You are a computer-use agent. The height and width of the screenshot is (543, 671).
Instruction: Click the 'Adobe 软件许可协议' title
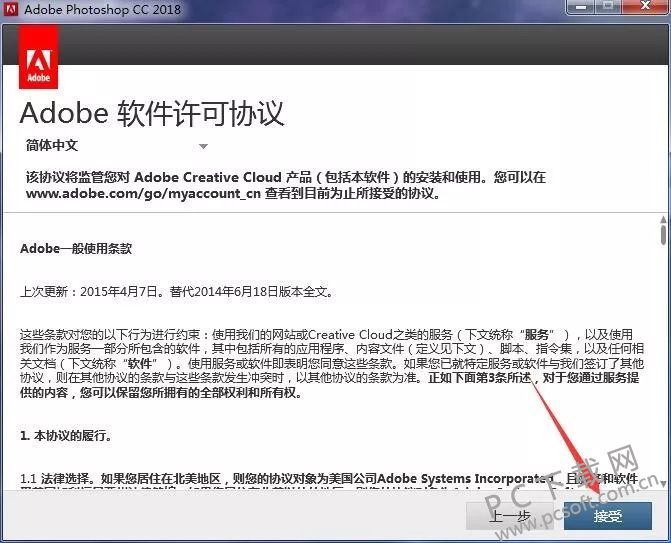tap(152, 113)
